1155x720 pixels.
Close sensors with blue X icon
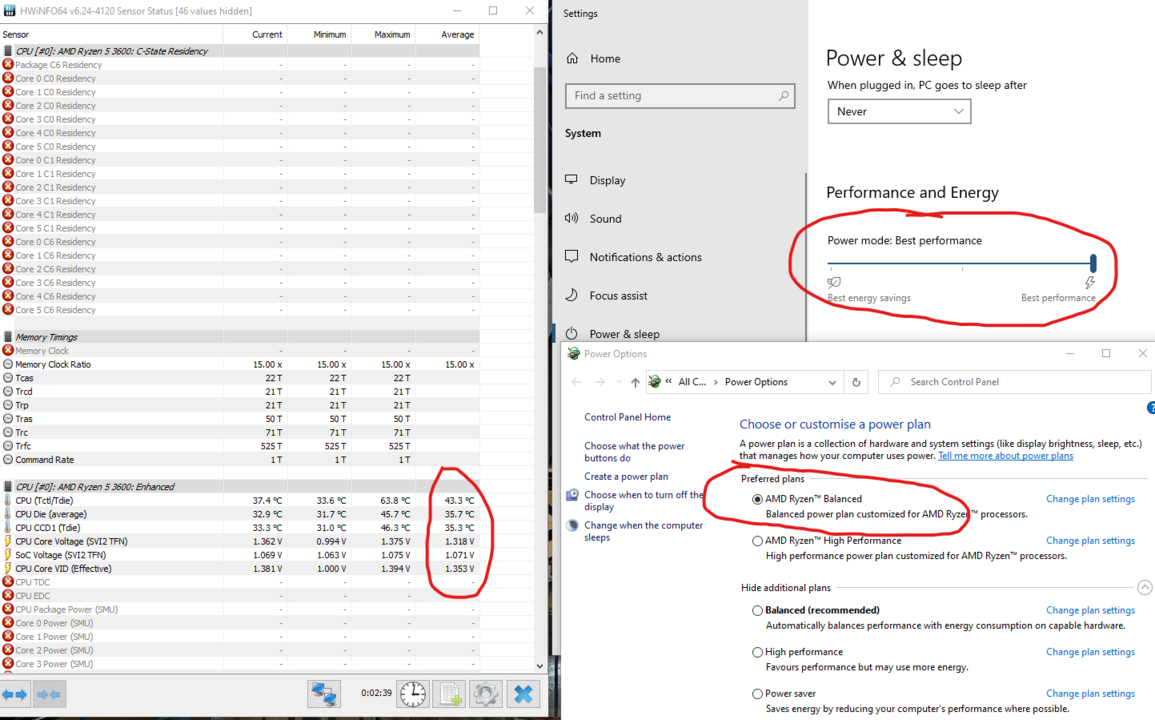[523, 693]
